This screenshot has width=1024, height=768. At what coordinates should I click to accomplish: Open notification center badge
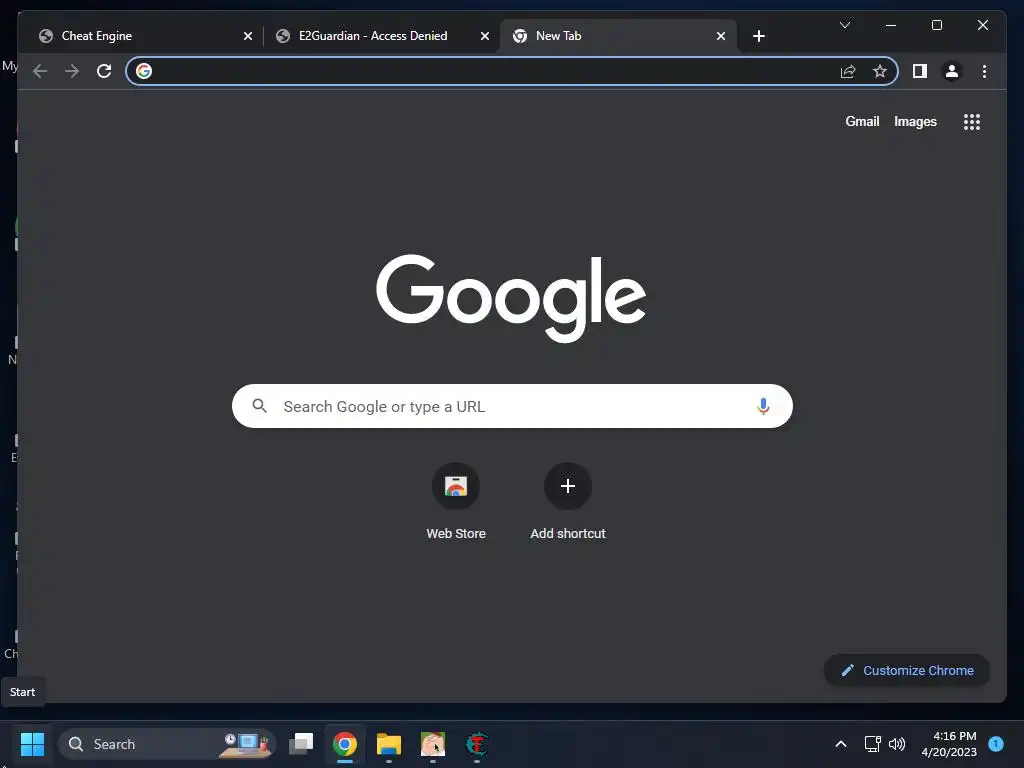point(996,744)
